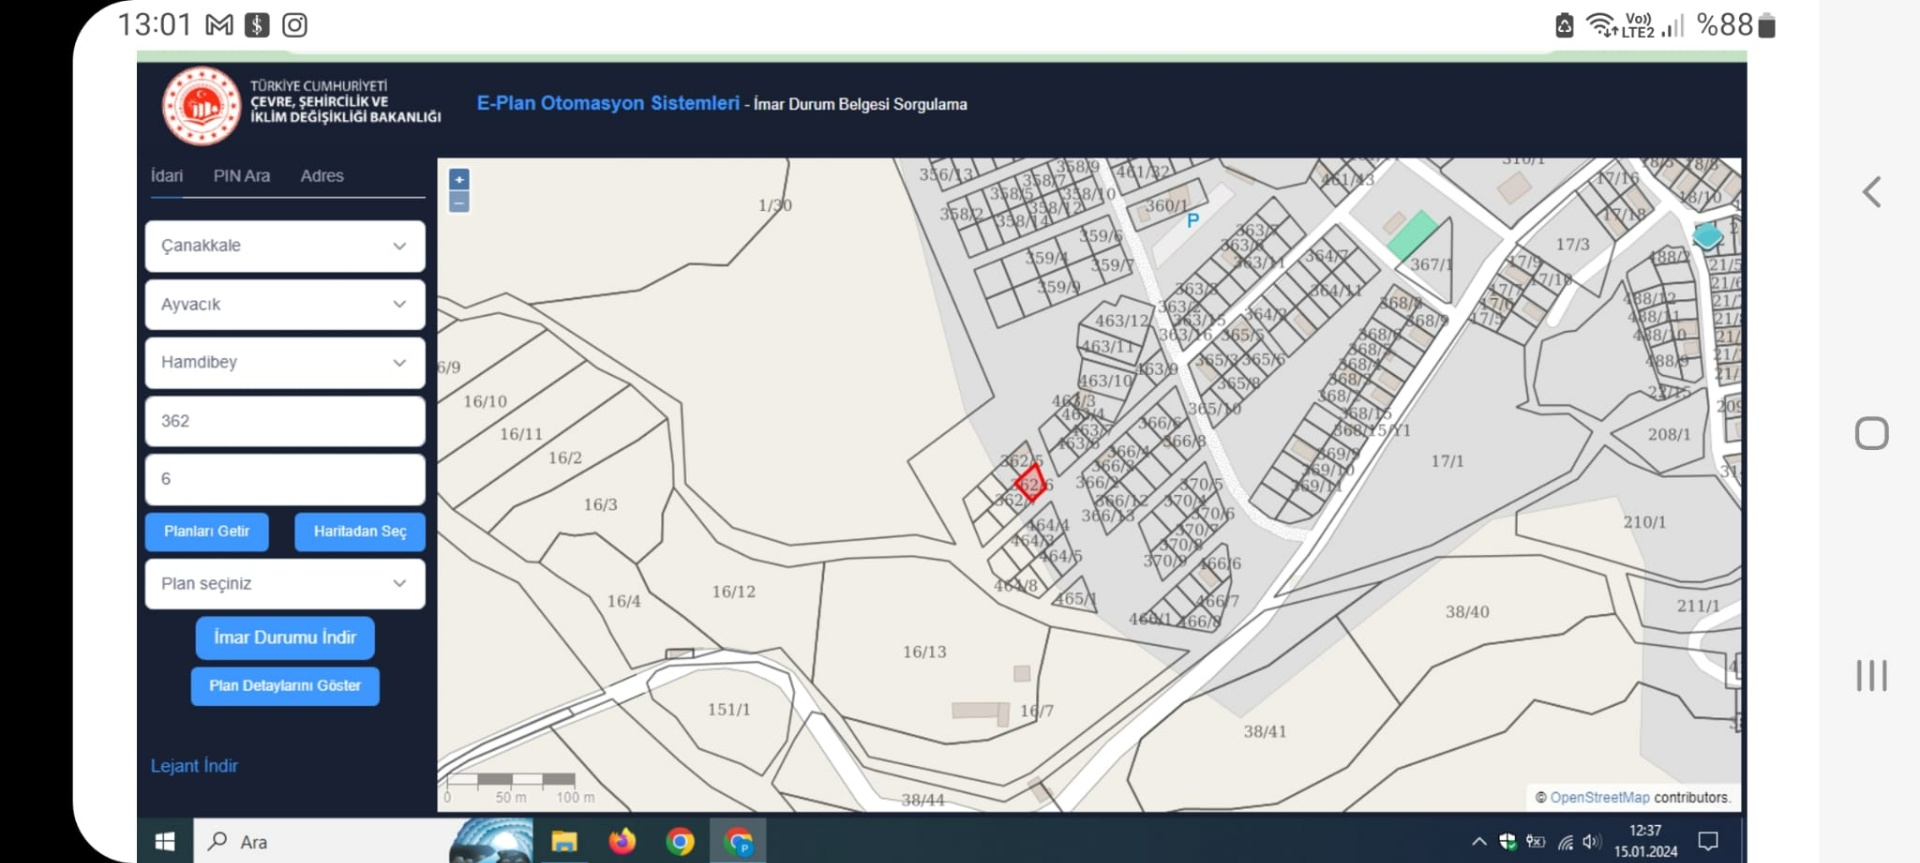Select parcel 208/1 on the map
This screenshot has width=1920, height=863.
point(1669,435)
